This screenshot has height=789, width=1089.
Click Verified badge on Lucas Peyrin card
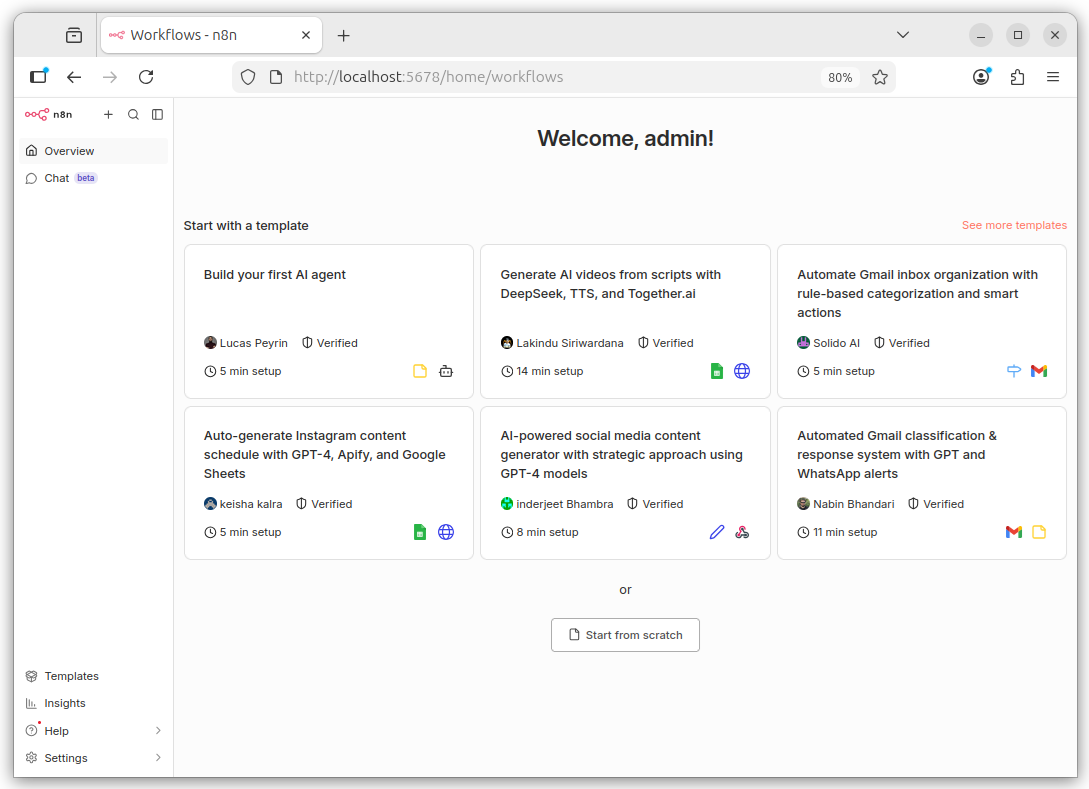(330, 343)
